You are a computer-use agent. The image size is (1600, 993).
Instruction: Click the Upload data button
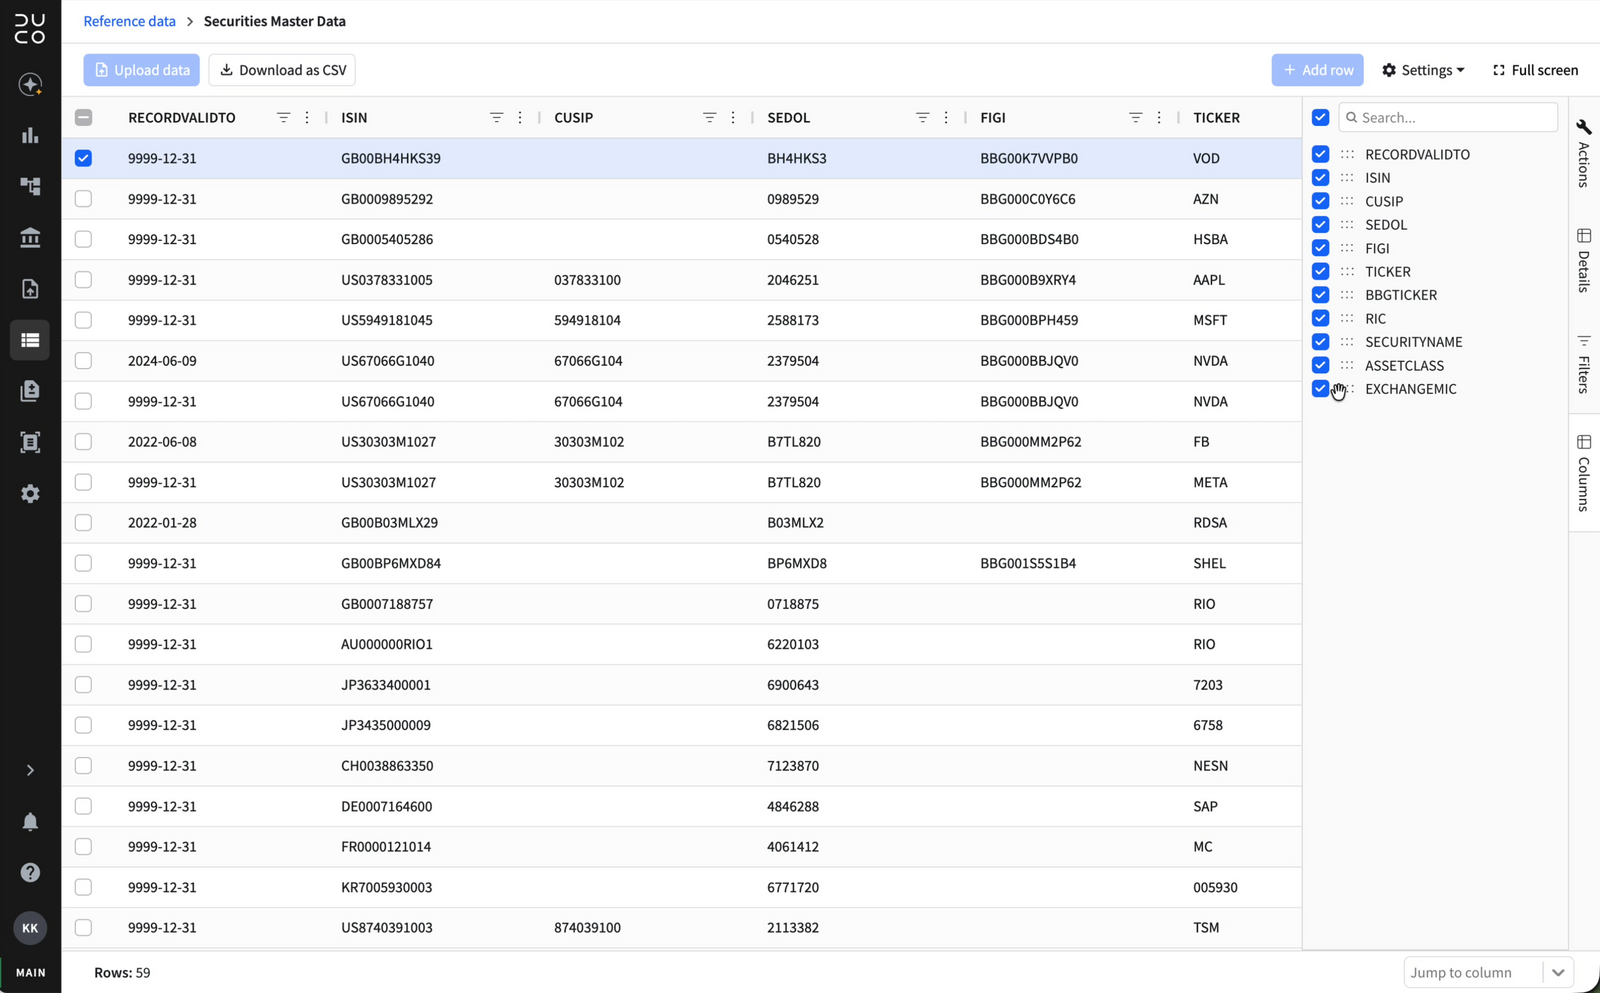(x=141, y=70)
